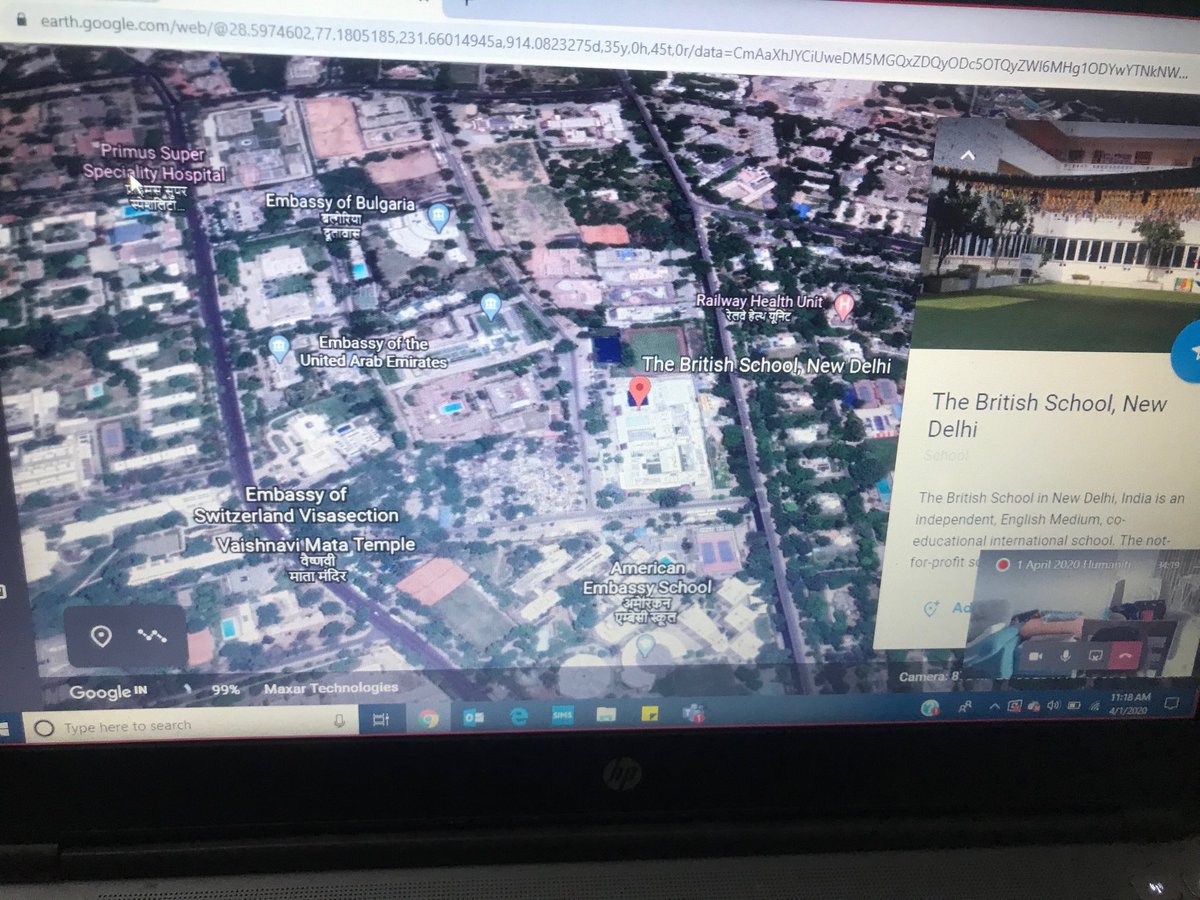Click the American Embassy School map label
The image size is (1200, 900).
(x=647, y=578)
